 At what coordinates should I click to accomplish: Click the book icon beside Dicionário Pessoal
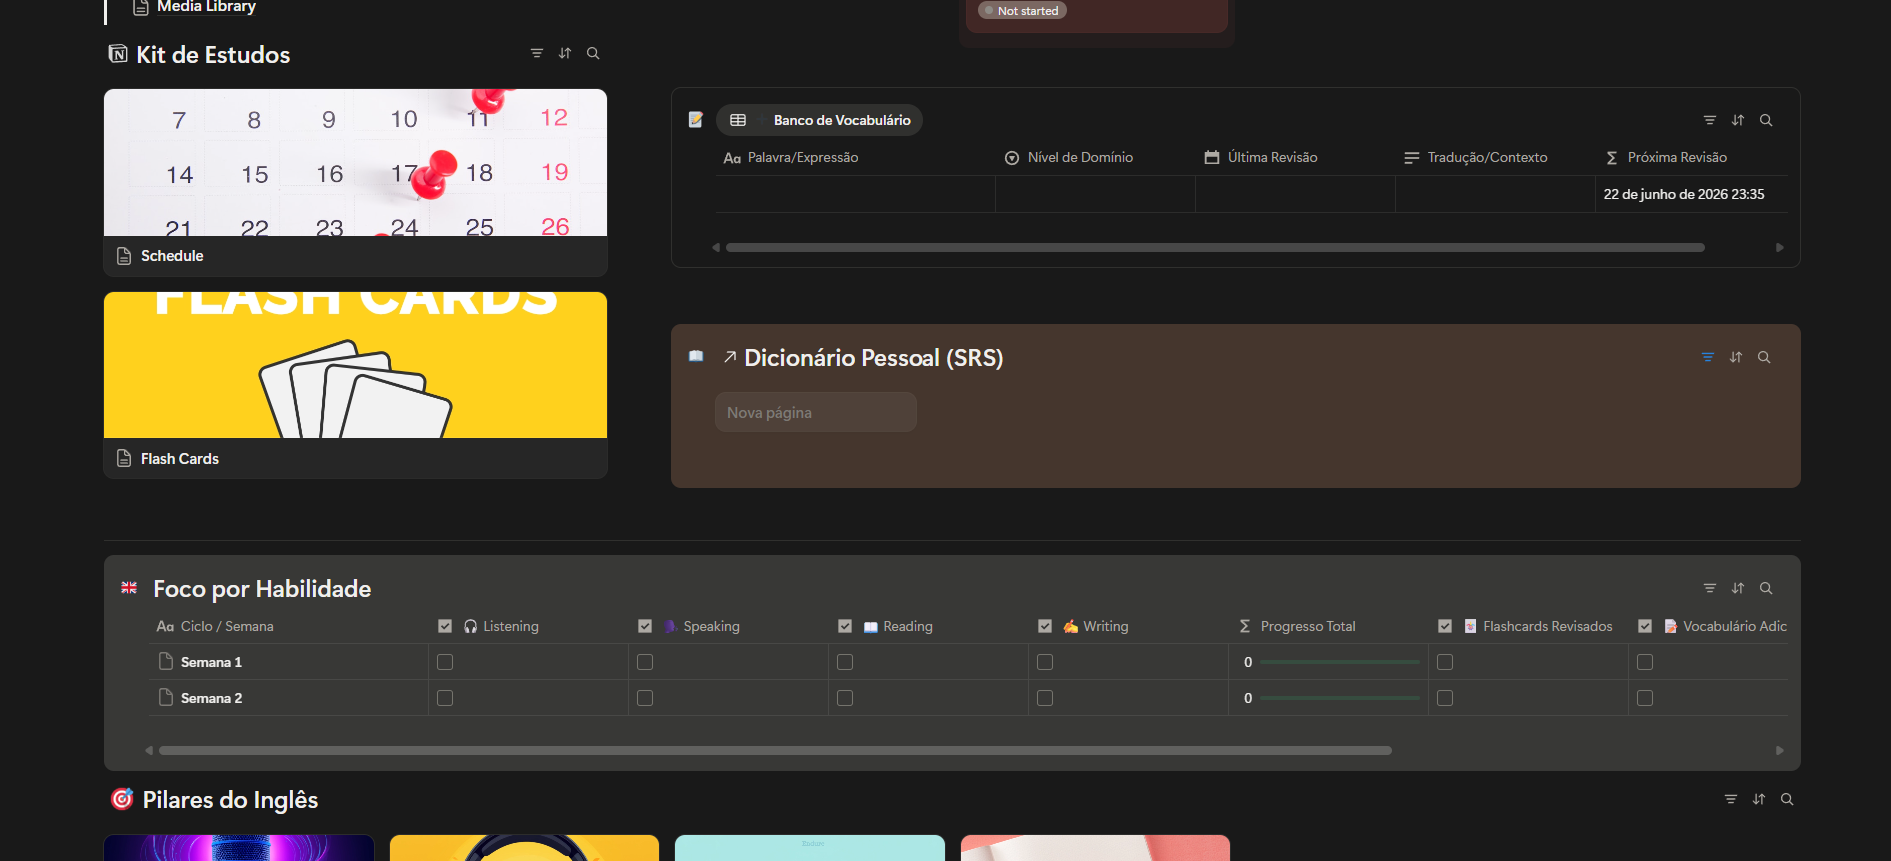point(696,356)
